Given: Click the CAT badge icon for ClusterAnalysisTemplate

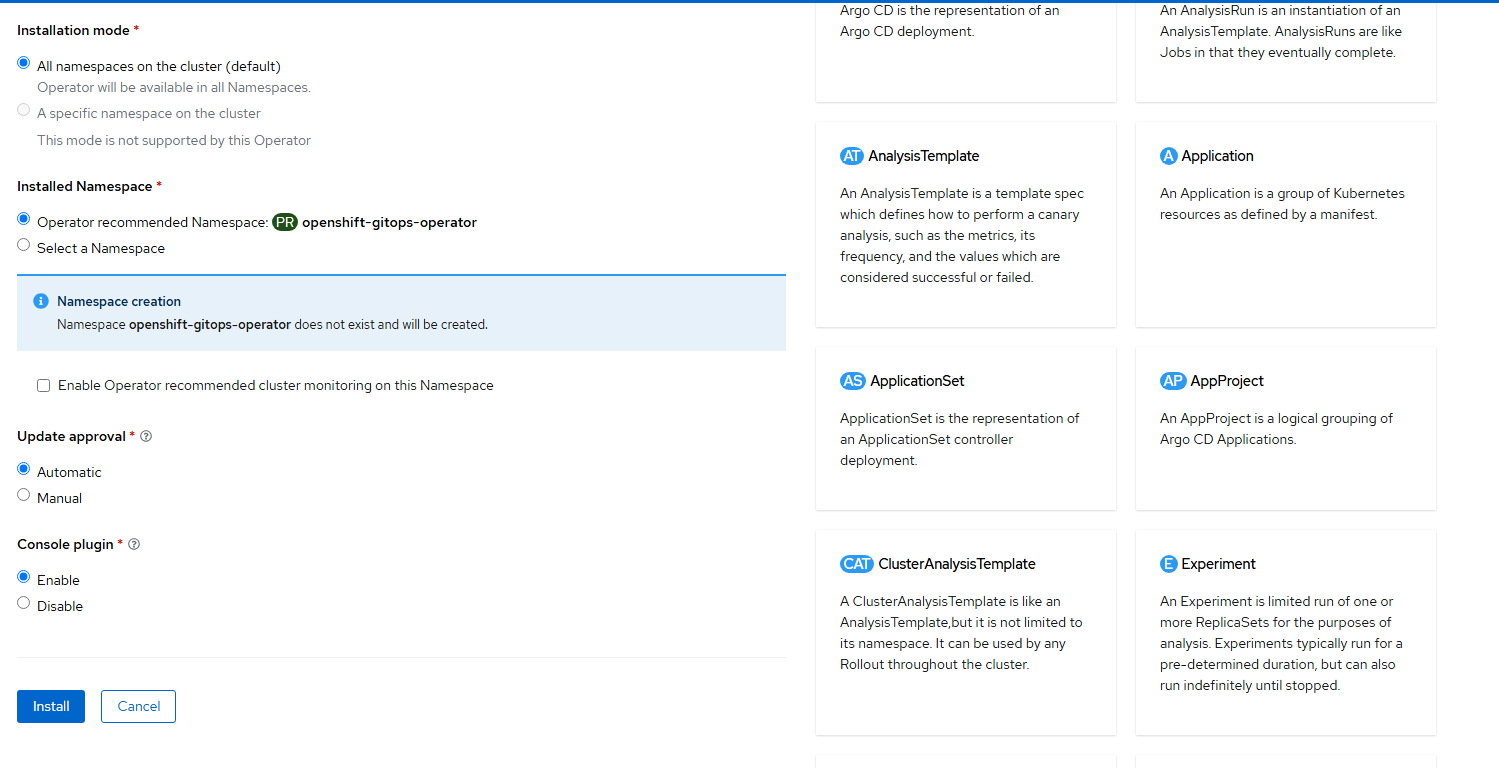Looking at the screenshot, I should (857, 564).
